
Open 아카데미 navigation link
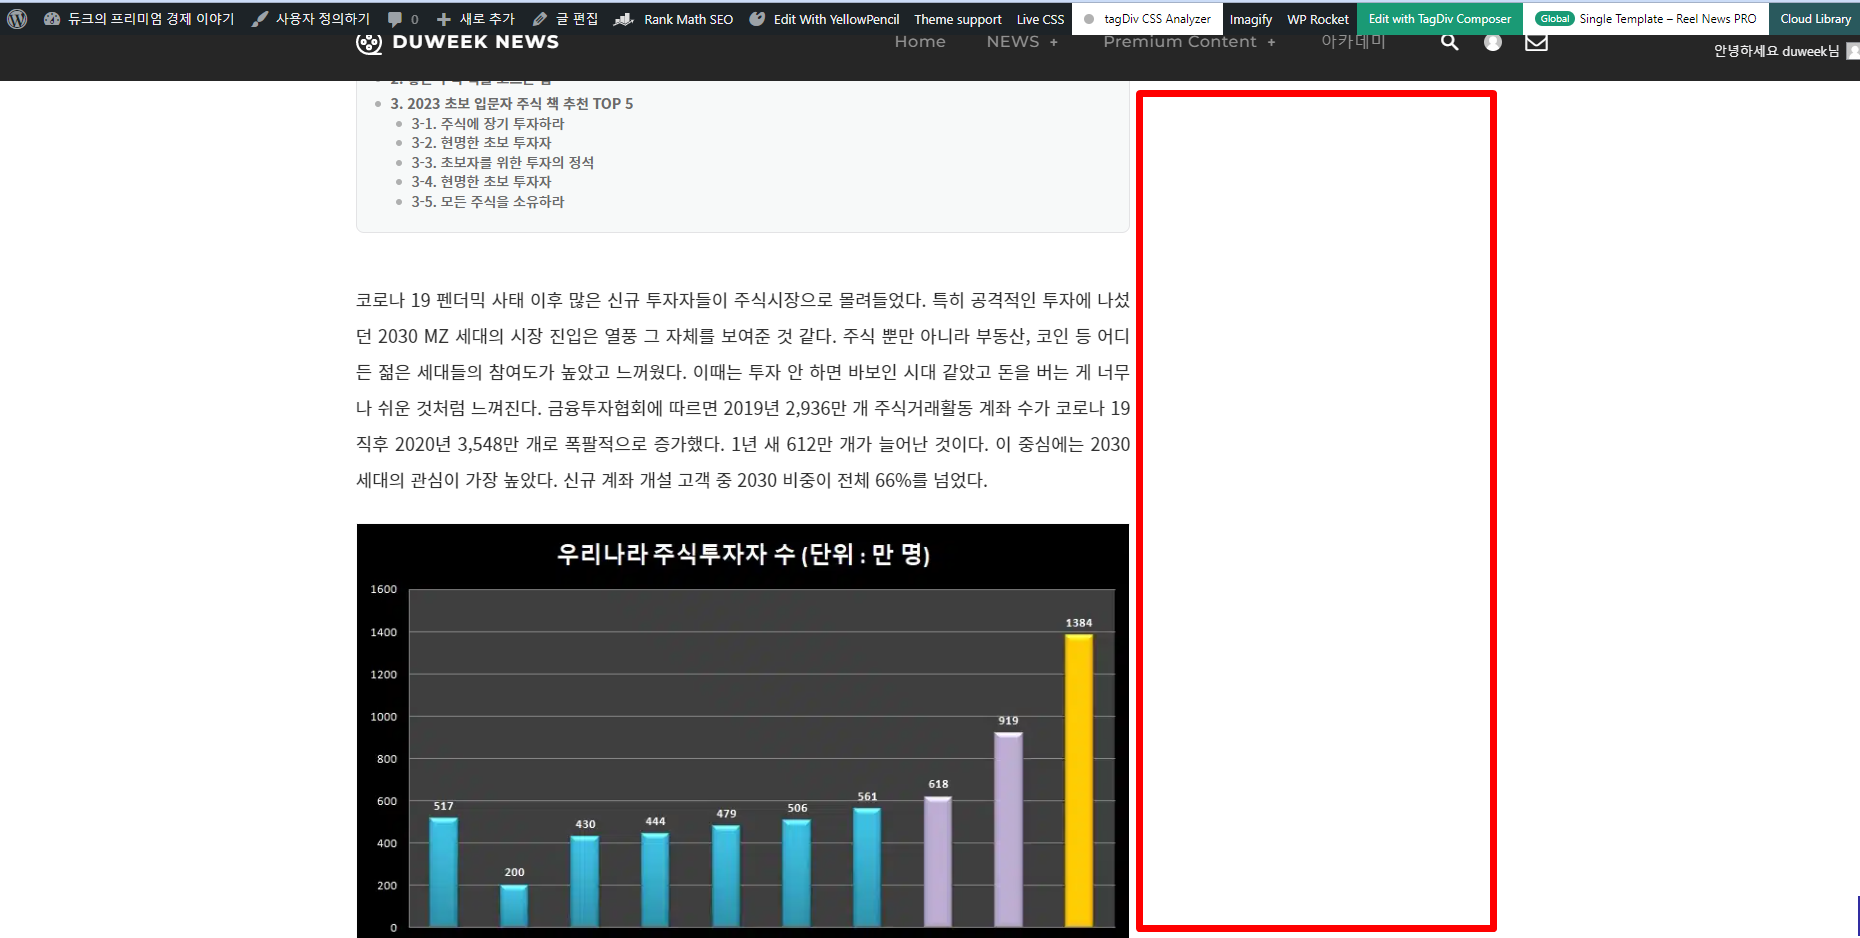coord(1353,42)
